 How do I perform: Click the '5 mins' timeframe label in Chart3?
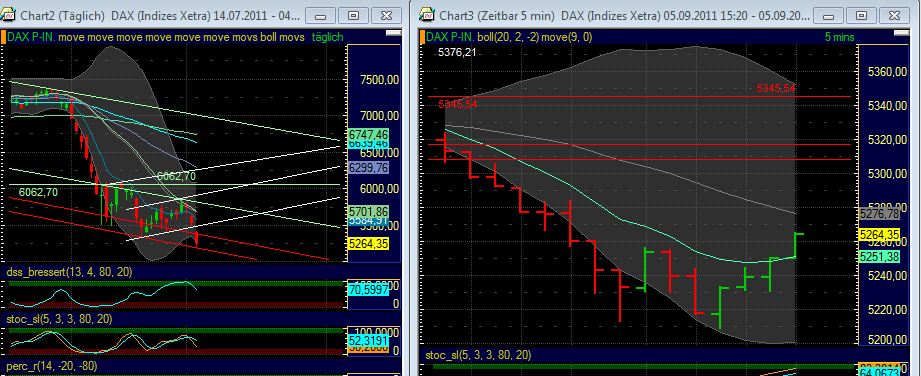(x=839, y=37)
